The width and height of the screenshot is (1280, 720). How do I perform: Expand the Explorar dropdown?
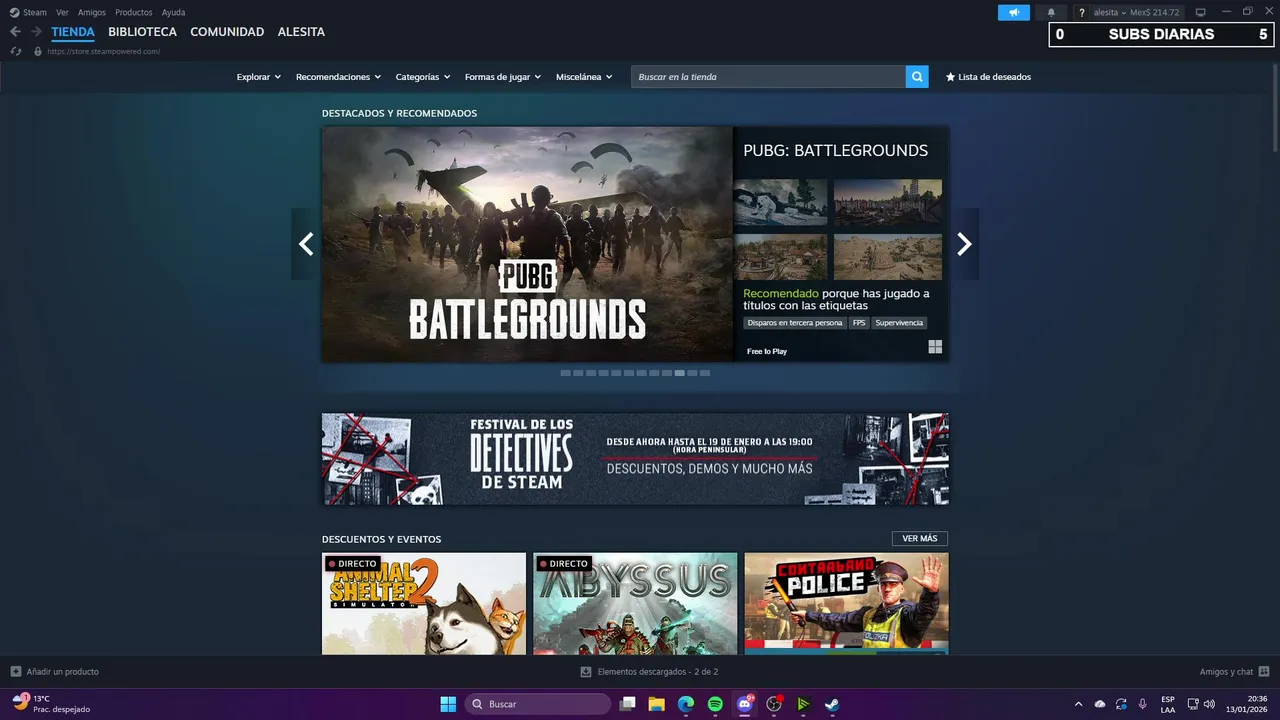259,77
